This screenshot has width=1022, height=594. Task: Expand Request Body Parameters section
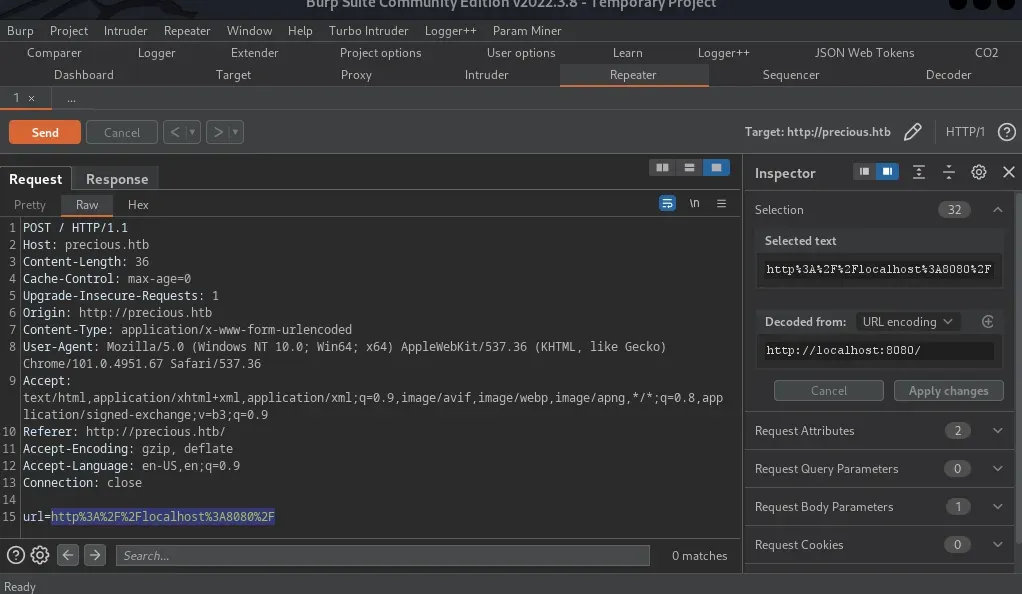[x=997, y=507]
